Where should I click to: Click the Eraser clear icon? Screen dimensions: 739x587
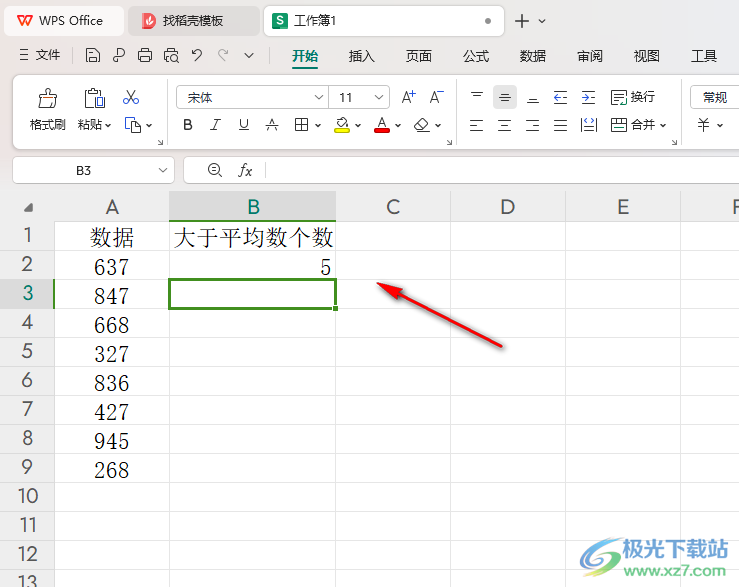pyautogui.click(x=421, y=125)
